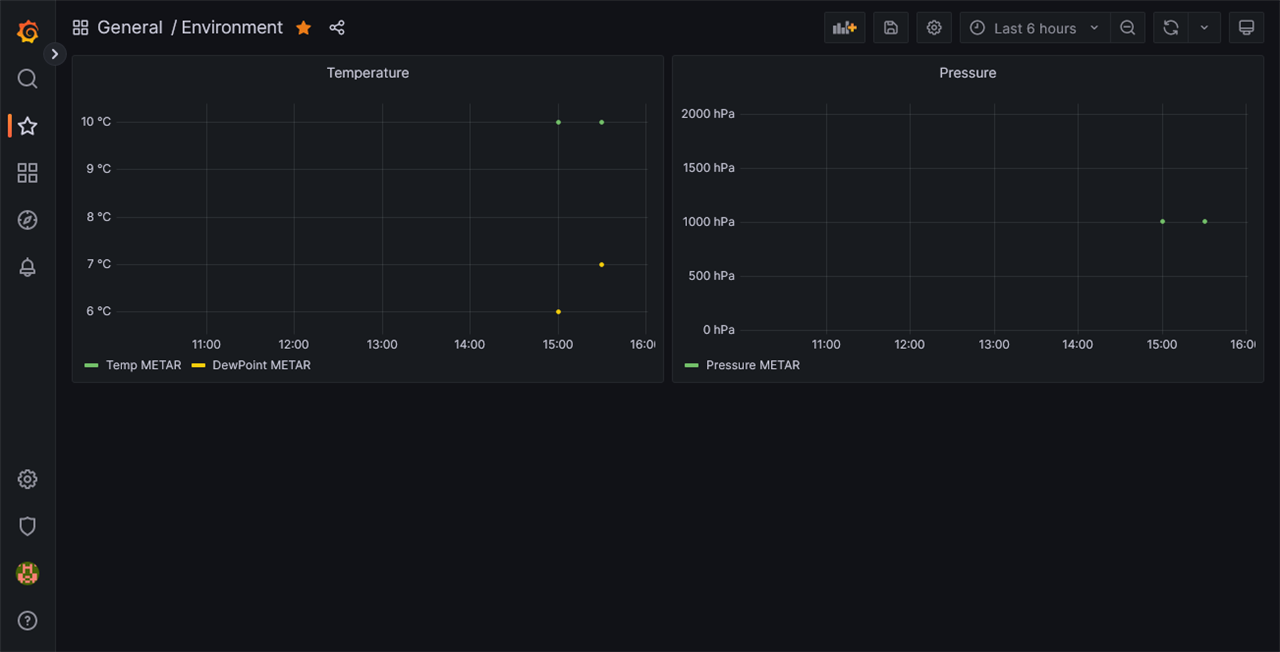Image resolution: width=1280 pixels, height=652 pixels.
Task: Click the yellow dew point dot at 6 °C
Action: pos(558,311)
